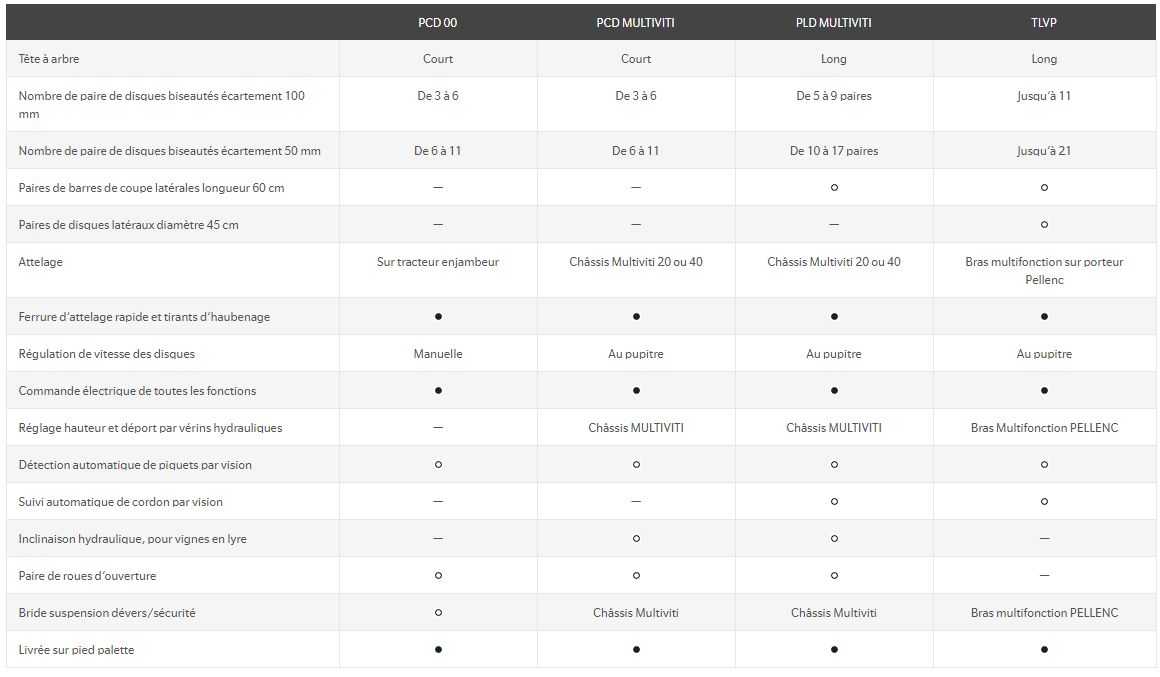Click 'Bras multifonction sur porteur Pellenc' text
The image size is (1160, 677).
[1044, 271]
